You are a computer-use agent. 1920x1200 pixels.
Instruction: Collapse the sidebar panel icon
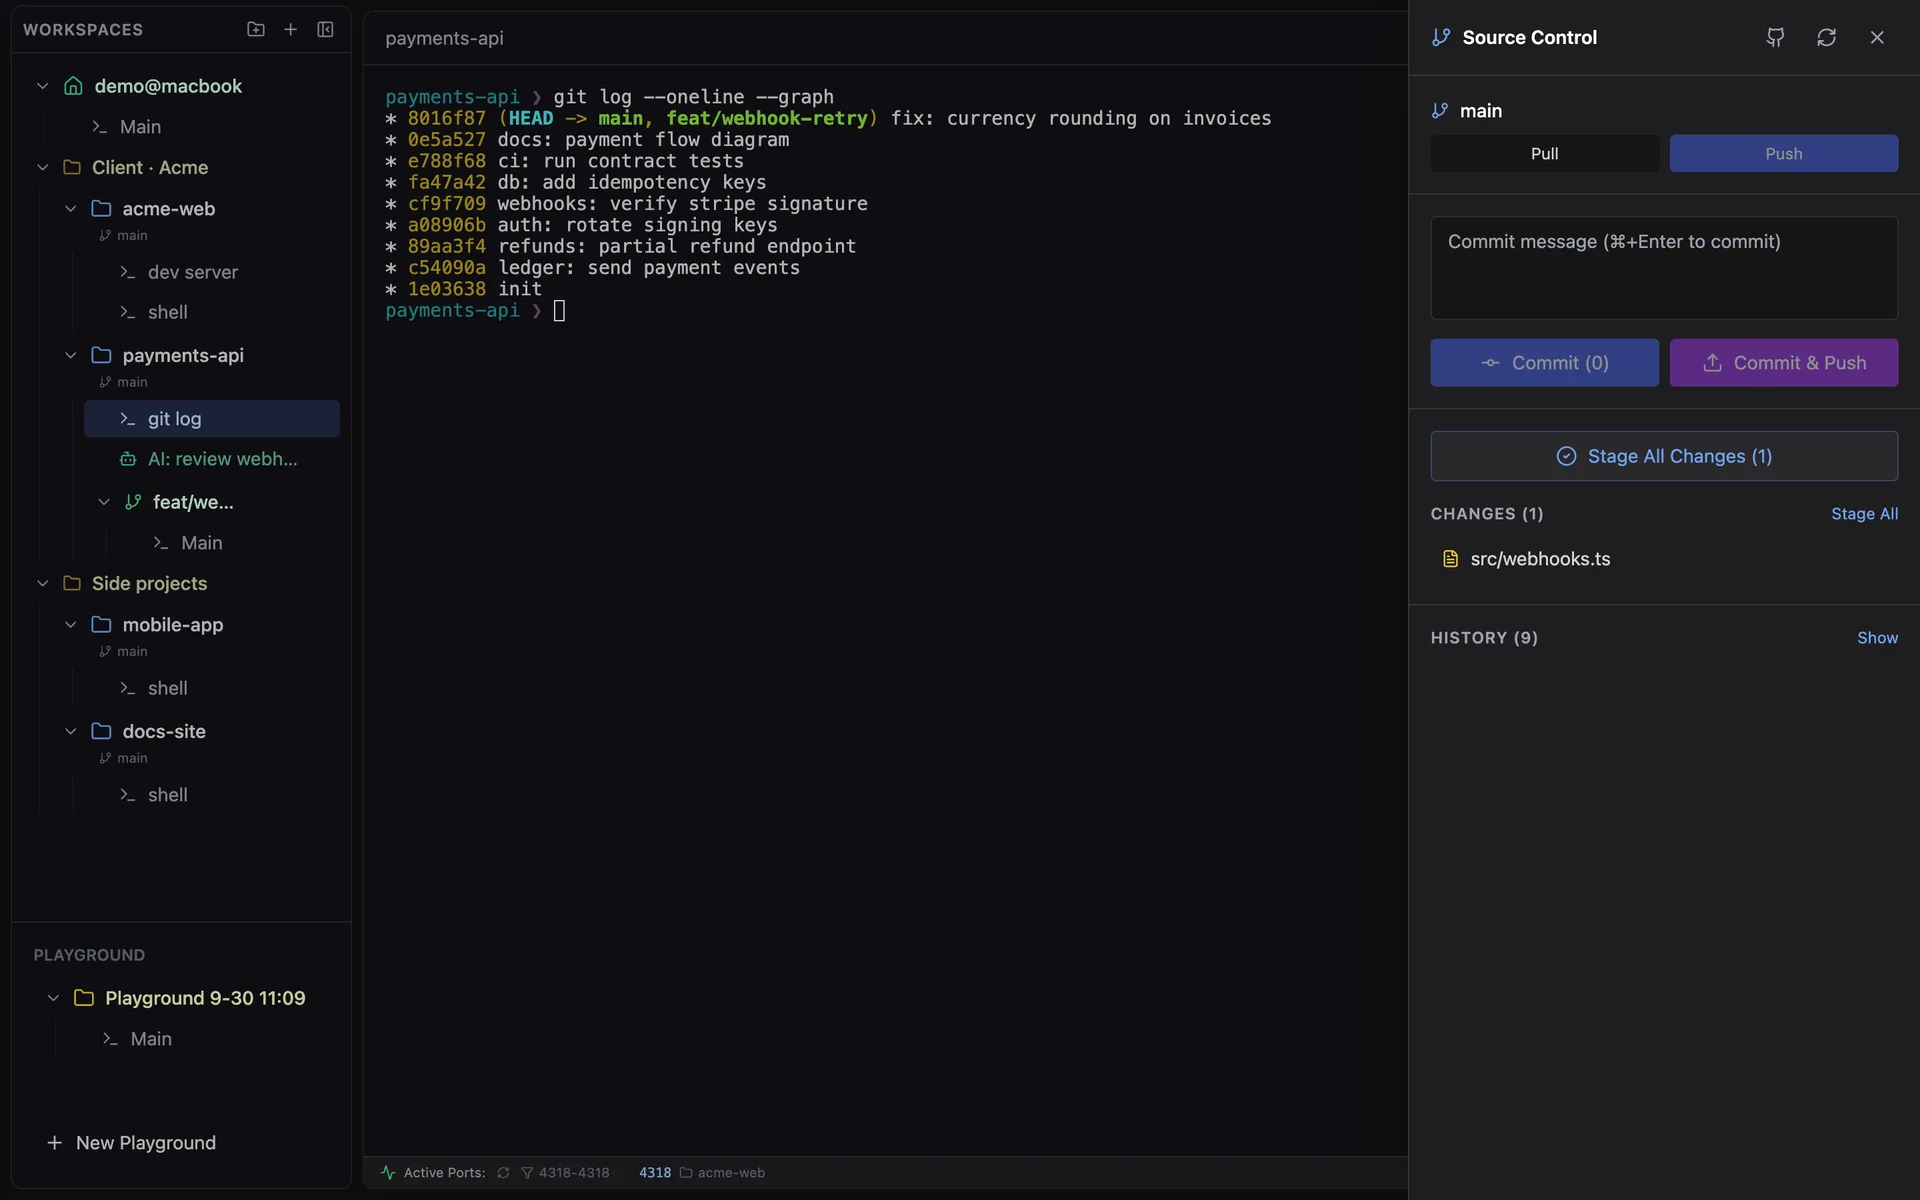pyautogui.click(x=325, y=30)
